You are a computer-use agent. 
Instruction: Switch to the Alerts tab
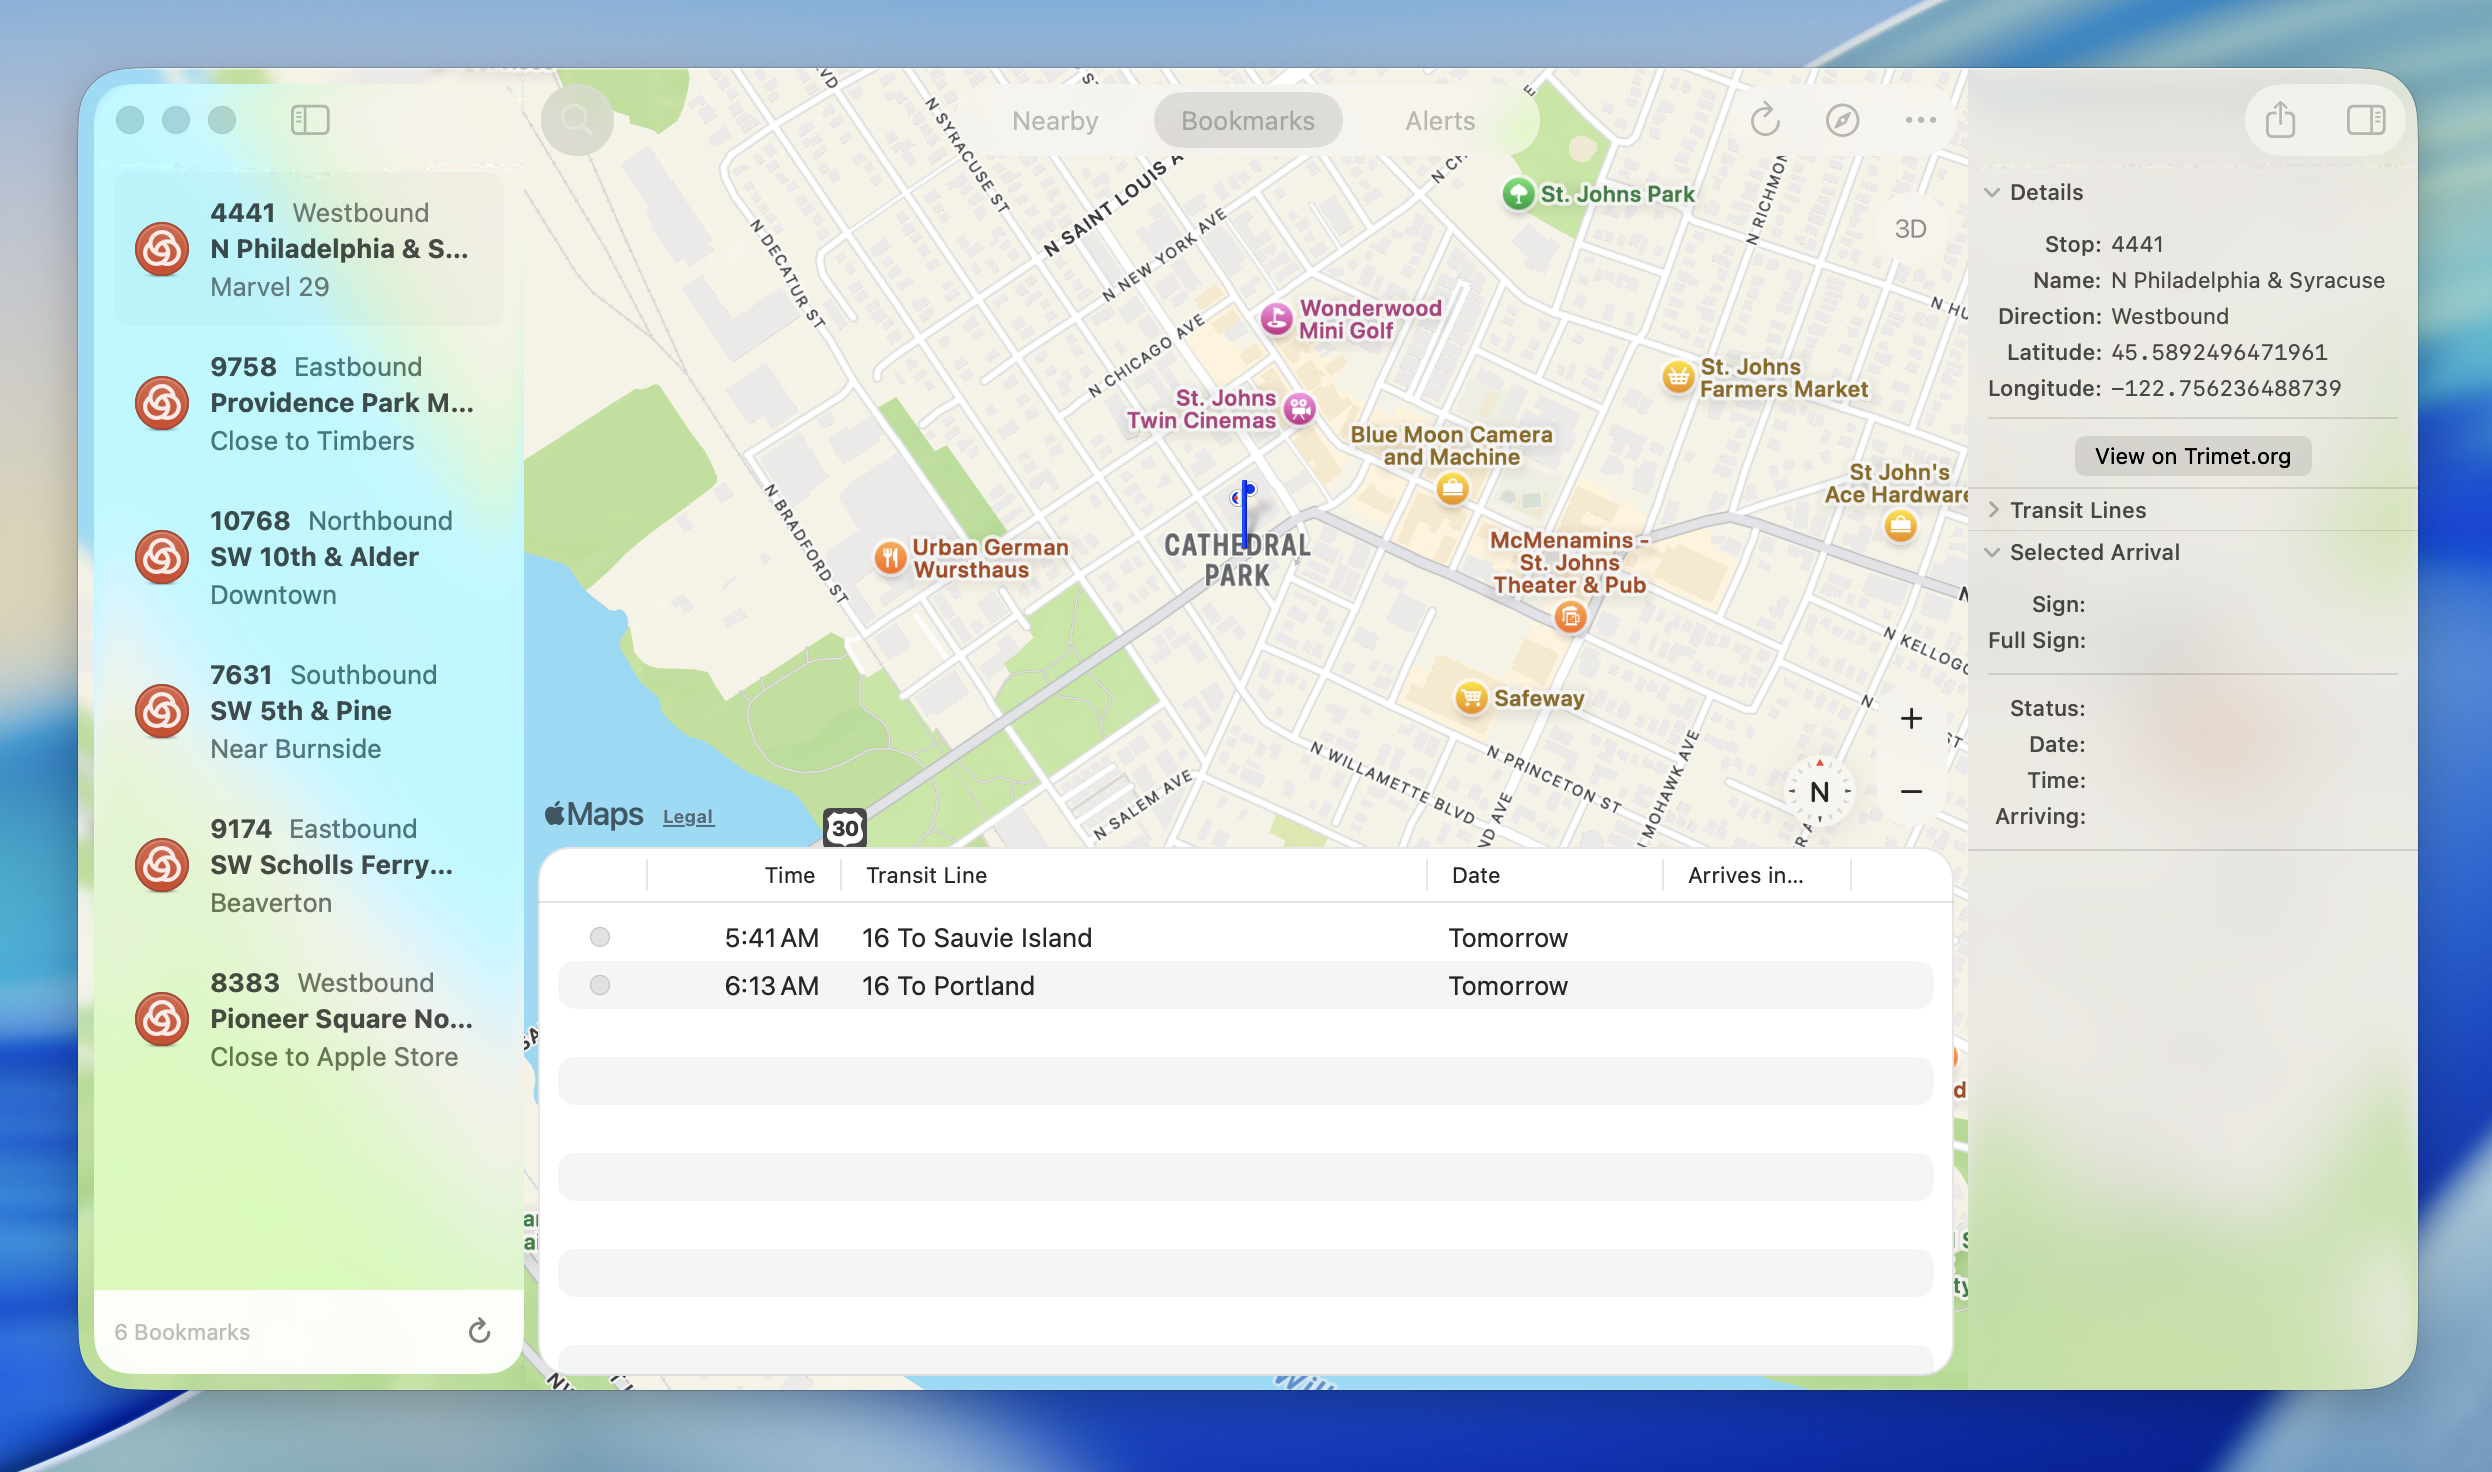[x=1440, y=121]
